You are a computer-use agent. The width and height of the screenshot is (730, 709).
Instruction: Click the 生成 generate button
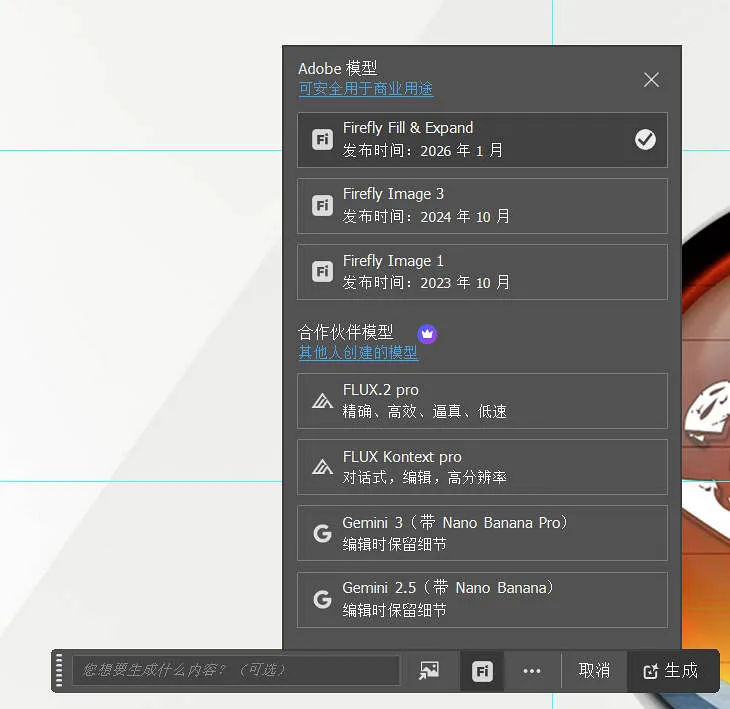click(x=671, y=671)
